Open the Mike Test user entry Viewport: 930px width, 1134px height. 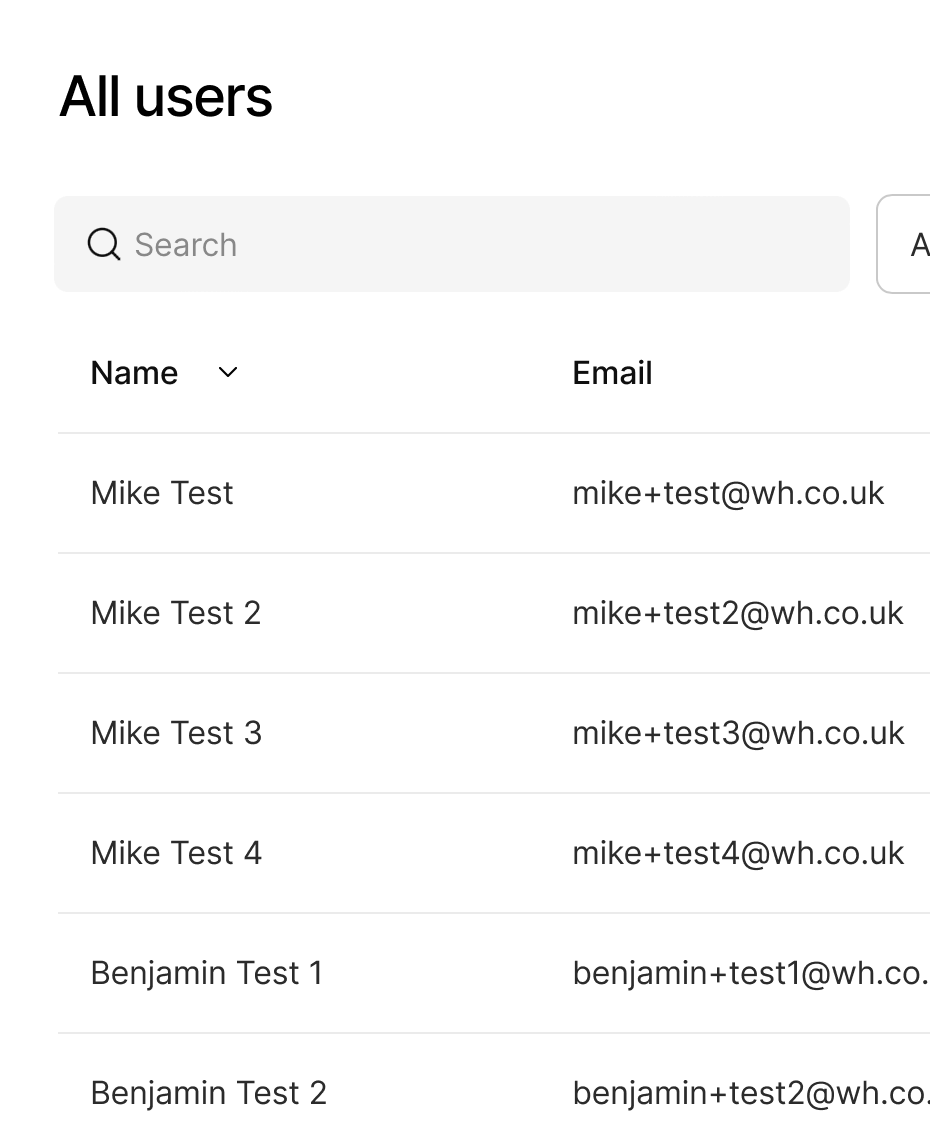(162, 493)
